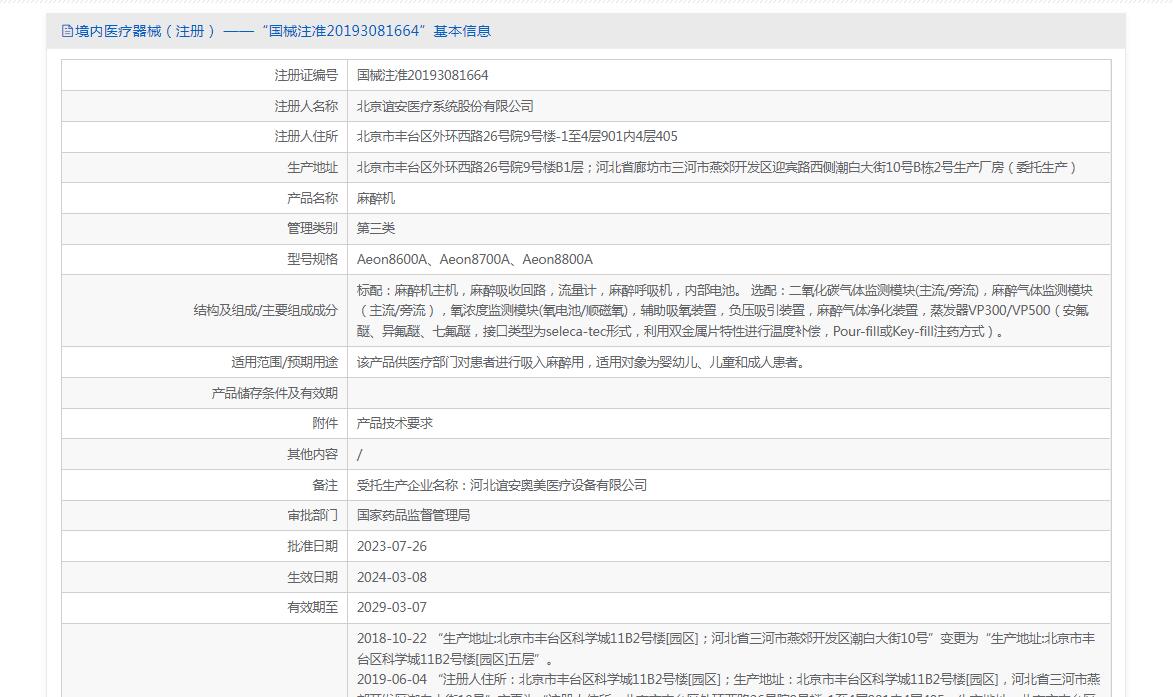Click the document icon in the header
1173x697 pixels.
click(x=67, y=31)
